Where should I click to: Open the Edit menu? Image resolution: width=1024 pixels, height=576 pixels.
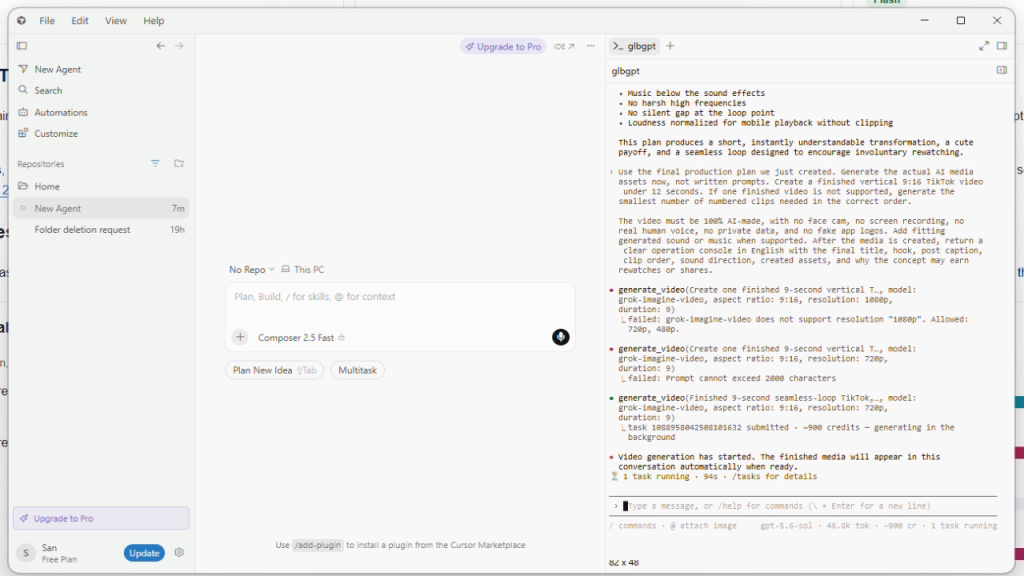point(80,21)
